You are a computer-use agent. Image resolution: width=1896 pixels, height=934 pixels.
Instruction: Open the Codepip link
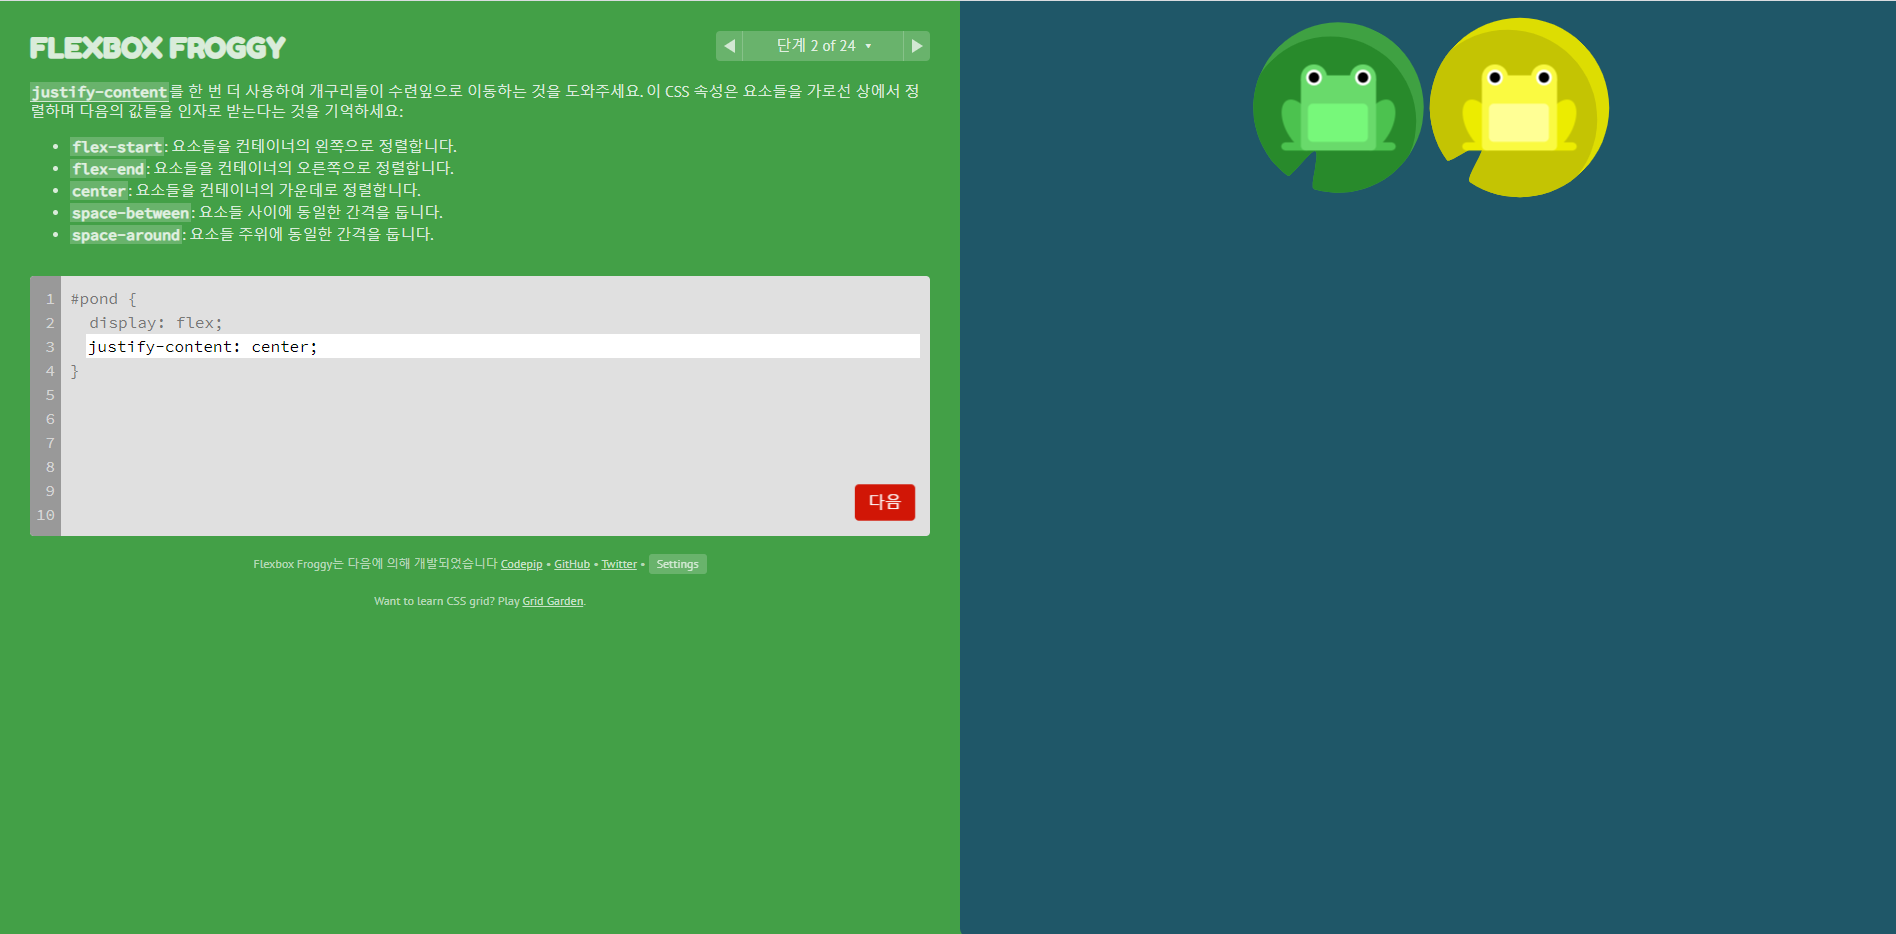tap(521, 564)
